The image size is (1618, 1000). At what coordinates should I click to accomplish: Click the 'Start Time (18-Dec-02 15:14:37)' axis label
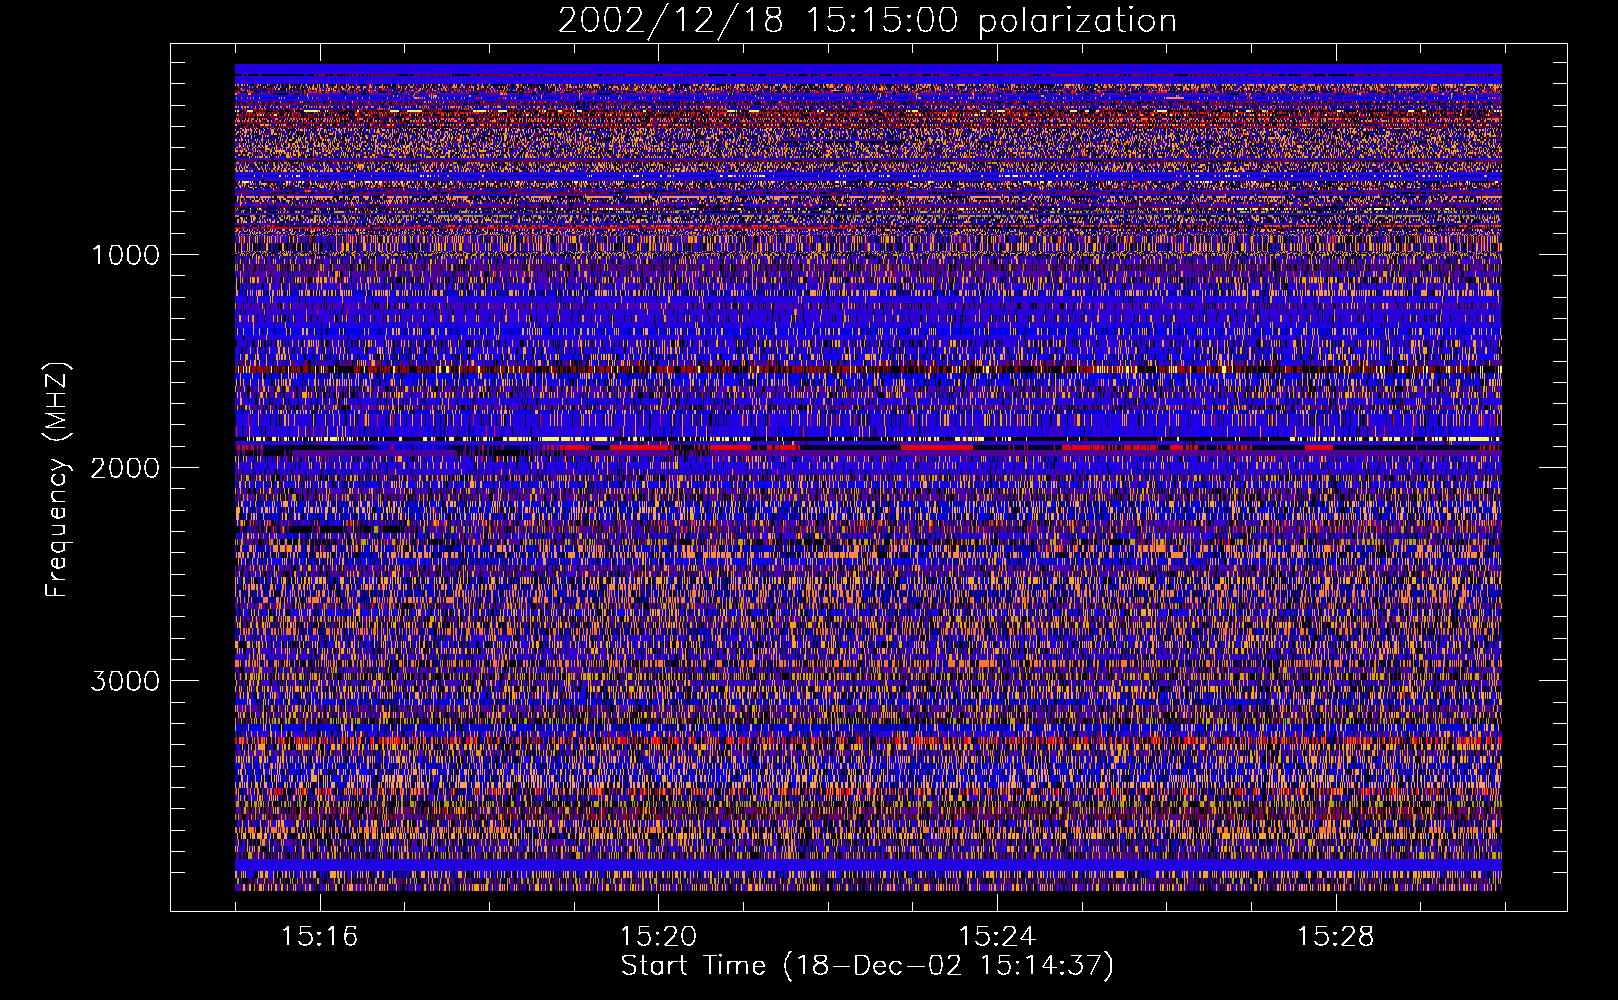(x=867, y=966)
